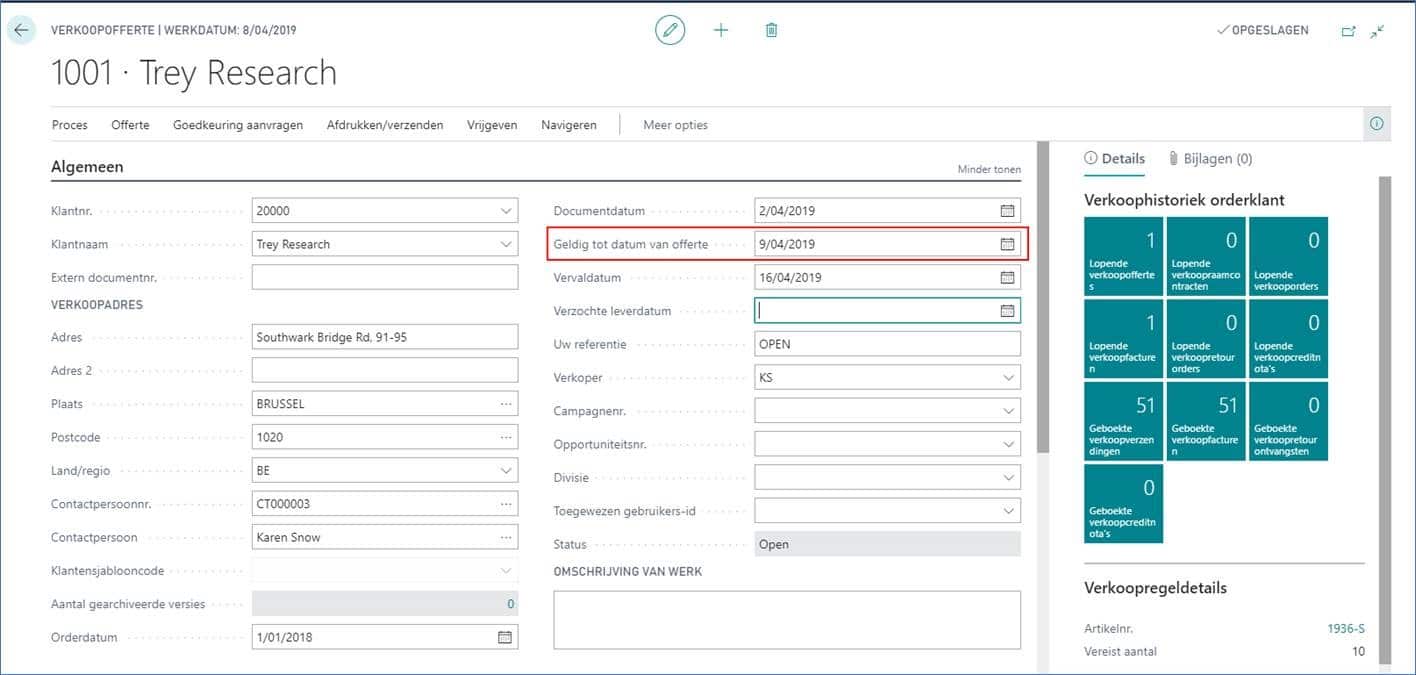
Task: Click the FactBox pane vertical scrollbar
Action: [1385, 420]
